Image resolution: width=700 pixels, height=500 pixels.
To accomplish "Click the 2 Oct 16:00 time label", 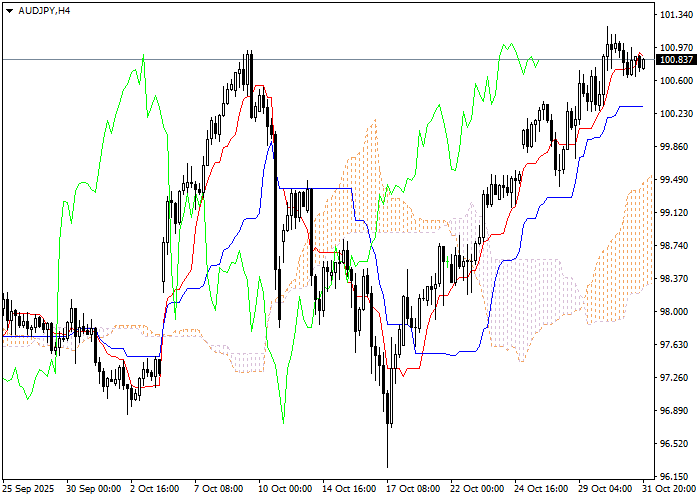I will pyautogui.click(x=155, y=489).
